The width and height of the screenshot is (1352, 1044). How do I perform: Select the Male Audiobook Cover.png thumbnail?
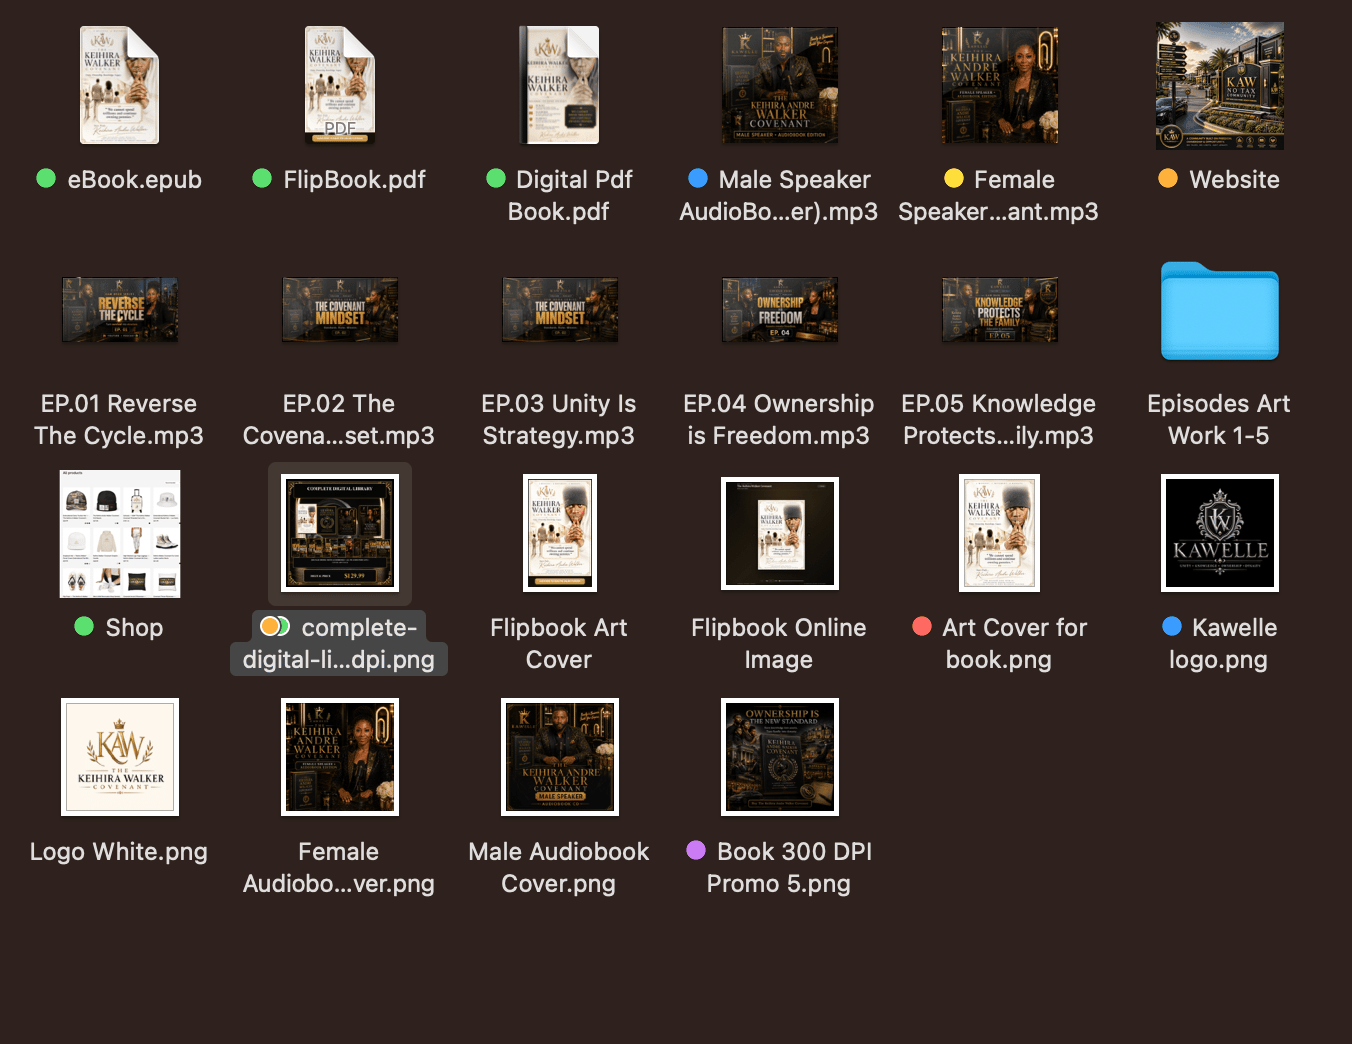tap(560, 757)
